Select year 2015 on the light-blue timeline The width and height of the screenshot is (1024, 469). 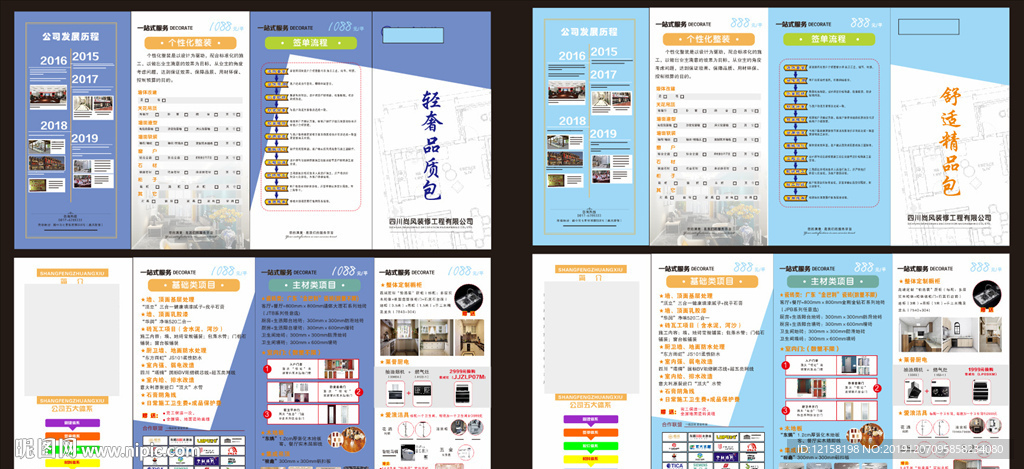(x=604, y=52)
